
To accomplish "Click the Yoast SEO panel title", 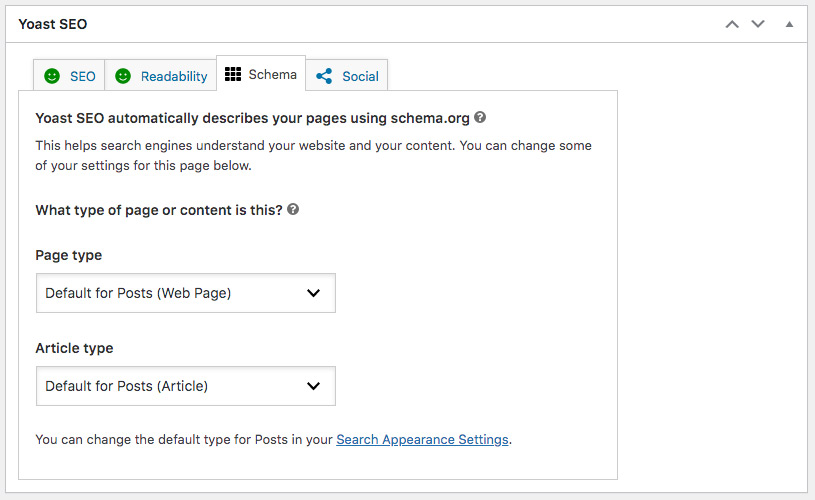I will (52, 23).
